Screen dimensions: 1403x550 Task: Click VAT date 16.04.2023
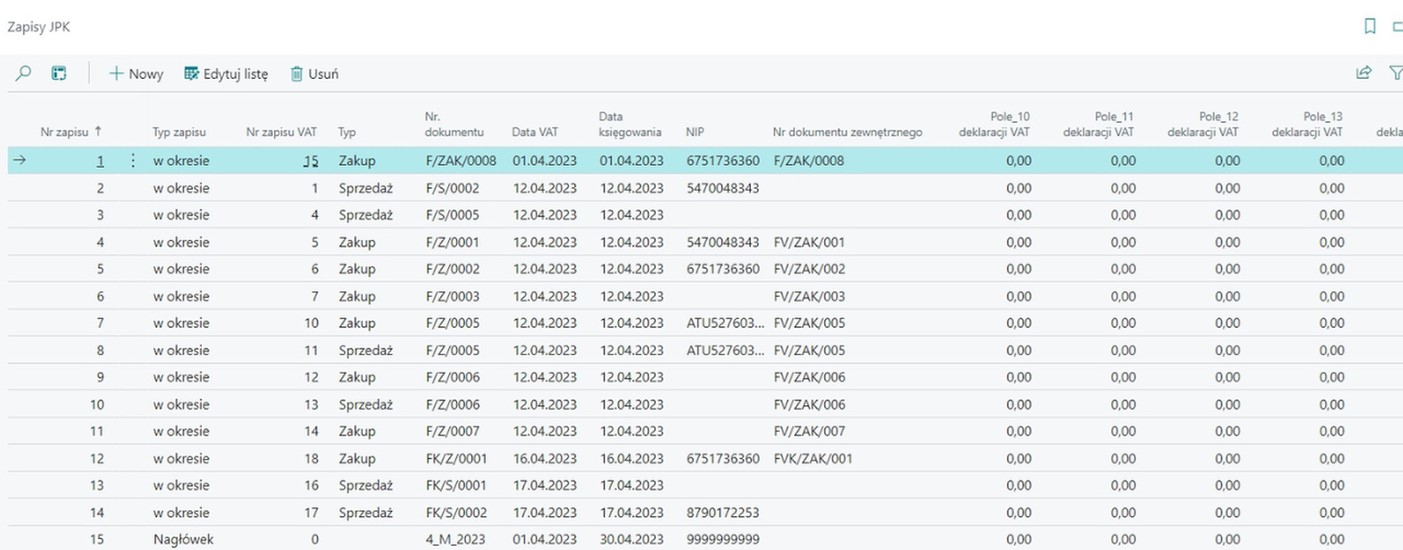point(544,458)
